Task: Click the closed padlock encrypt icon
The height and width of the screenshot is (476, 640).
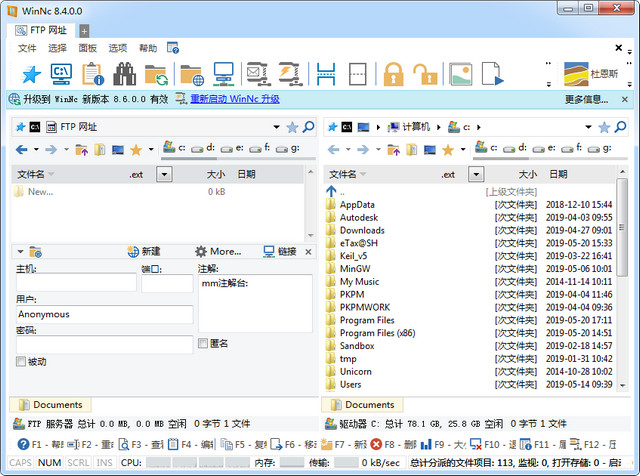Action: 393,73
